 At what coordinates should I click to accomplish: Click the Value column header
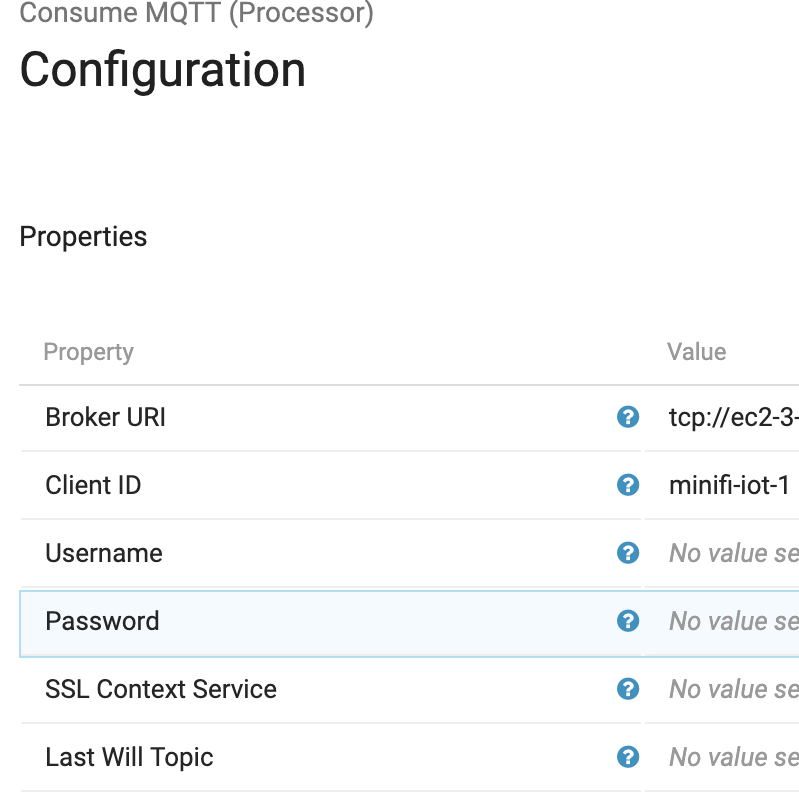(x=696, y=351)
